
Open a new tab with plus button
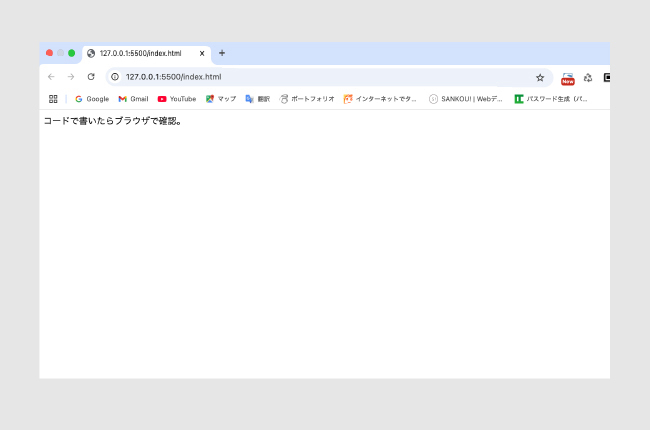222,53
